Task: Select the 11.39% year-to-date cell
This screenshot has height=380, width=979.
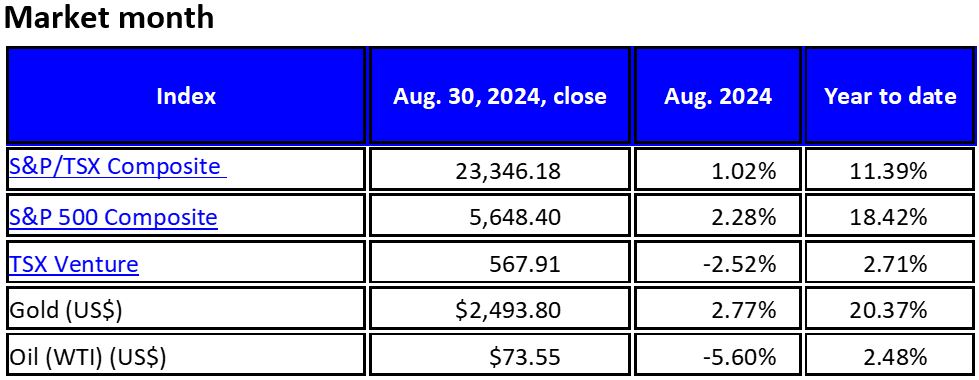Action: coord(890,169)
